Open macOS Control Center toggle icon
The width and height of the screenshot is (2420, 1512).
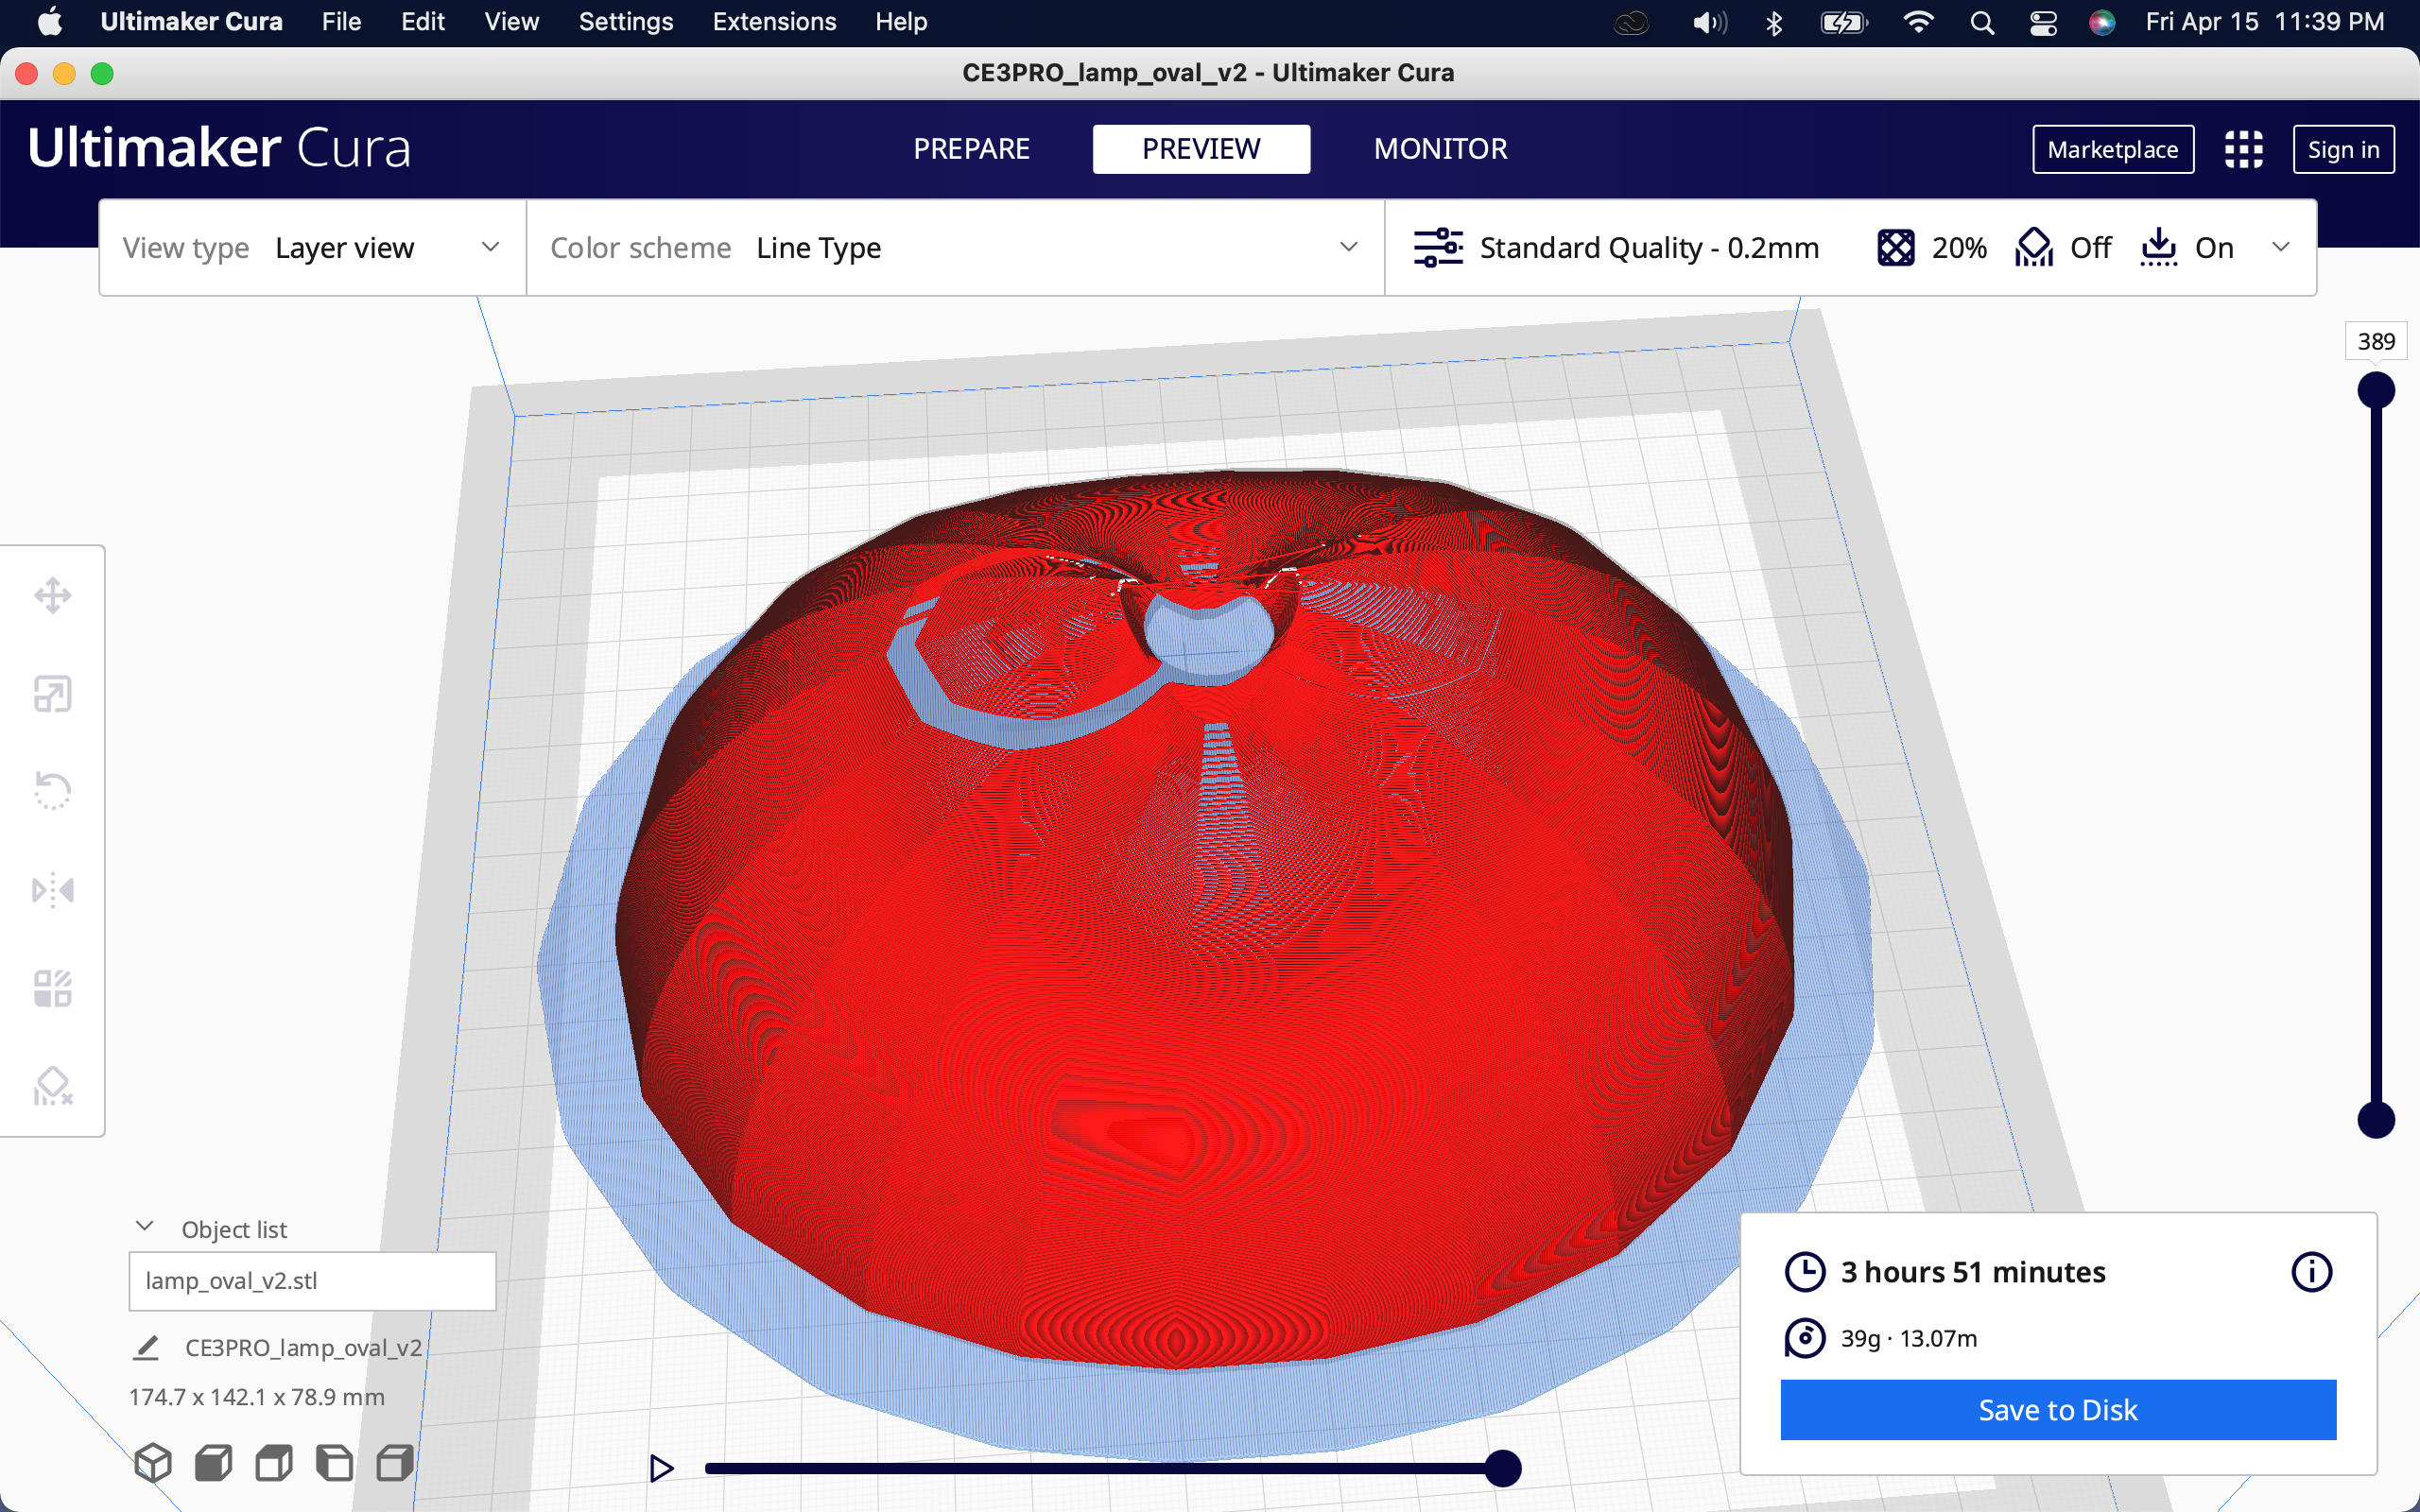(2043, 22)
